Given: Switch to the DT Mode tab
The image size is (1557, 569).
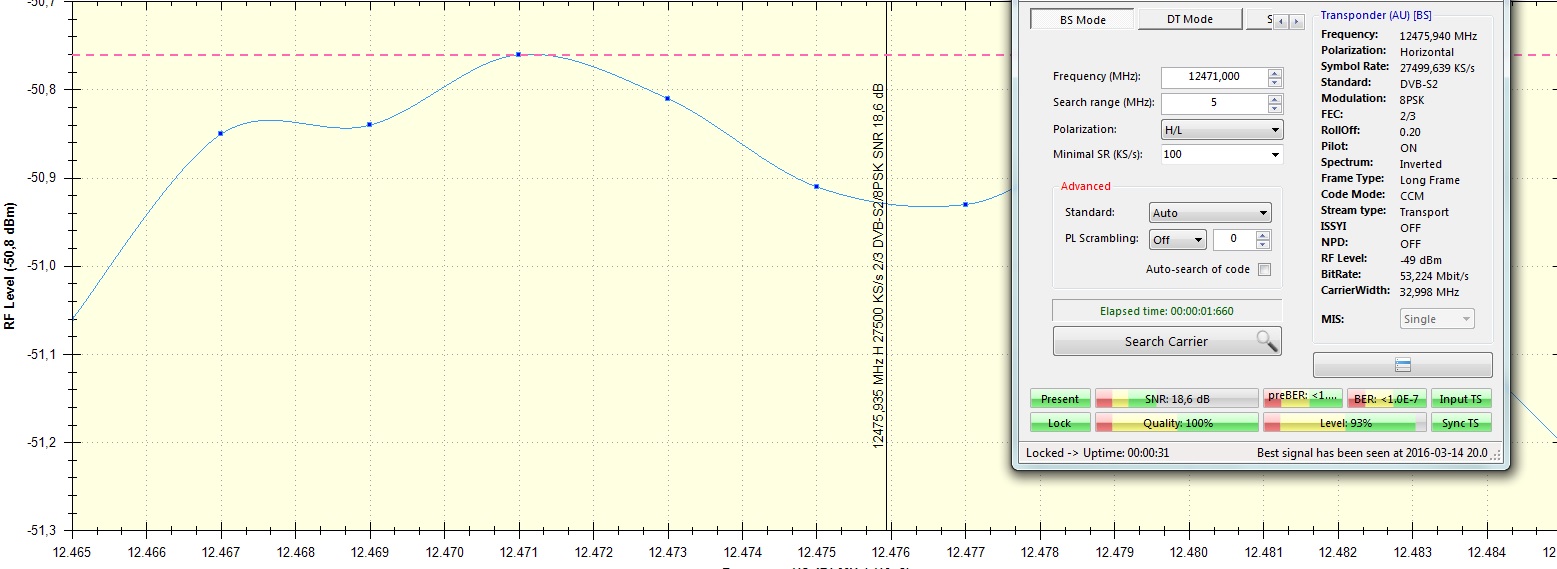Looking at the screenshot, I should point(1189,19).
